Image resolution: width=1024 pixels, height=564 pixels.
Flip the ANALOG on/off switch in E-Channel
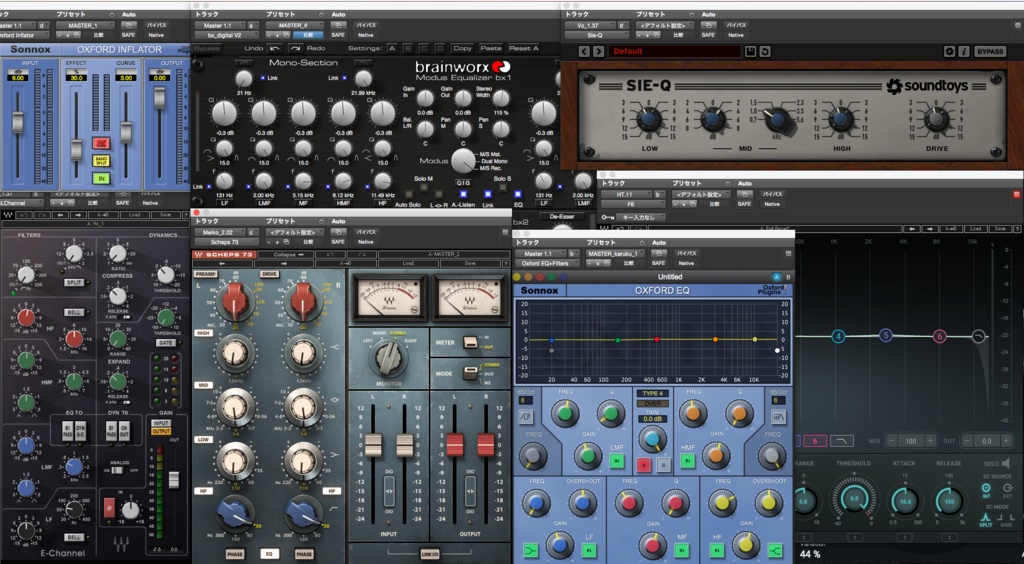(x=118, y=470)
